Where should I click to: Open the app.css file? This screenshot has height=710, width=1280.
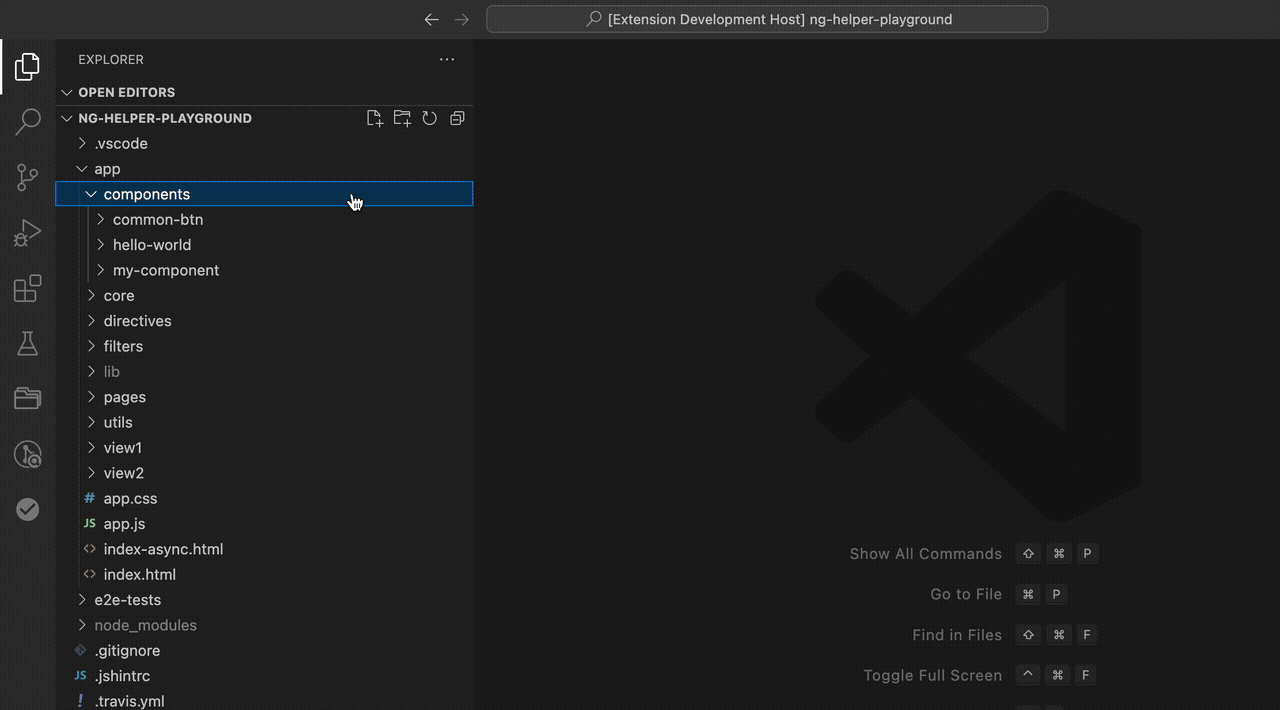tap(264, 498)
